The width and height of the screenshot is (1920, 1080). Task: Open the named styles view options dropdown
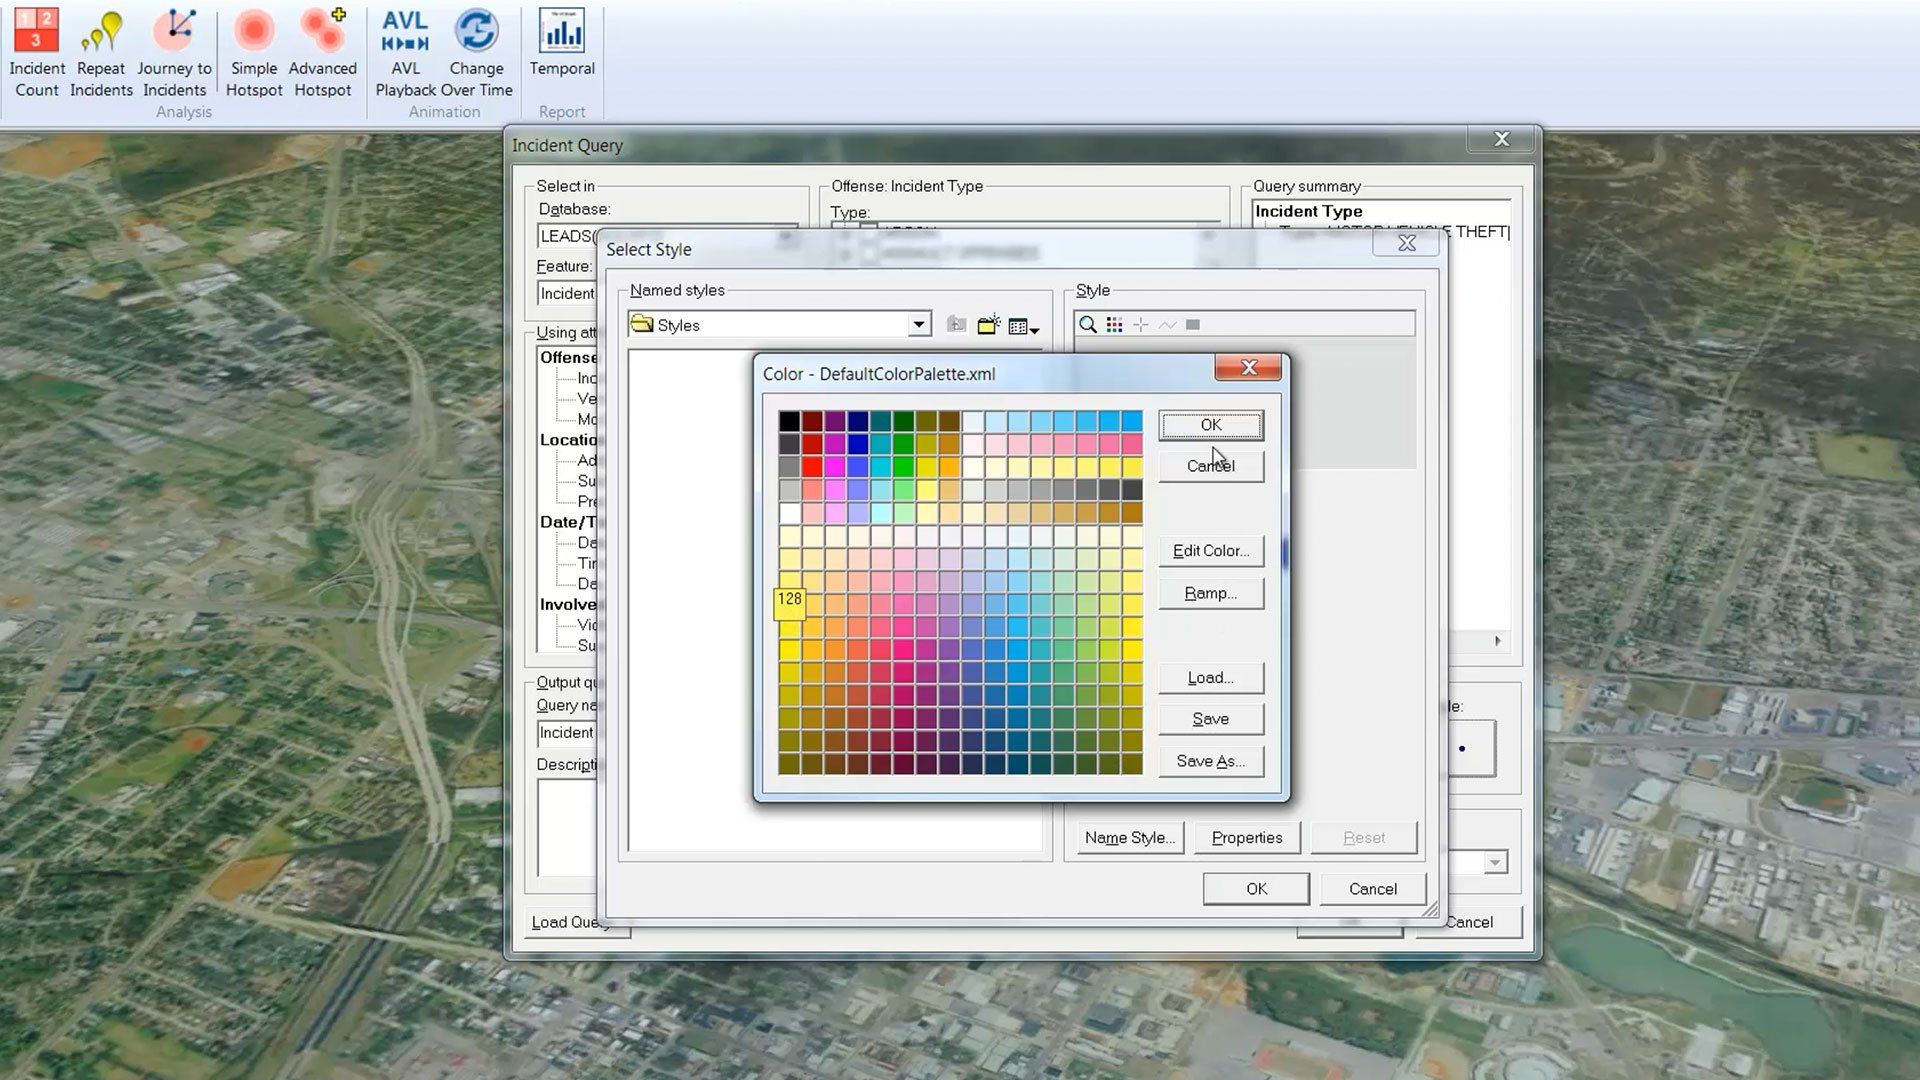pyautogui.click(x=1024, y=327)
